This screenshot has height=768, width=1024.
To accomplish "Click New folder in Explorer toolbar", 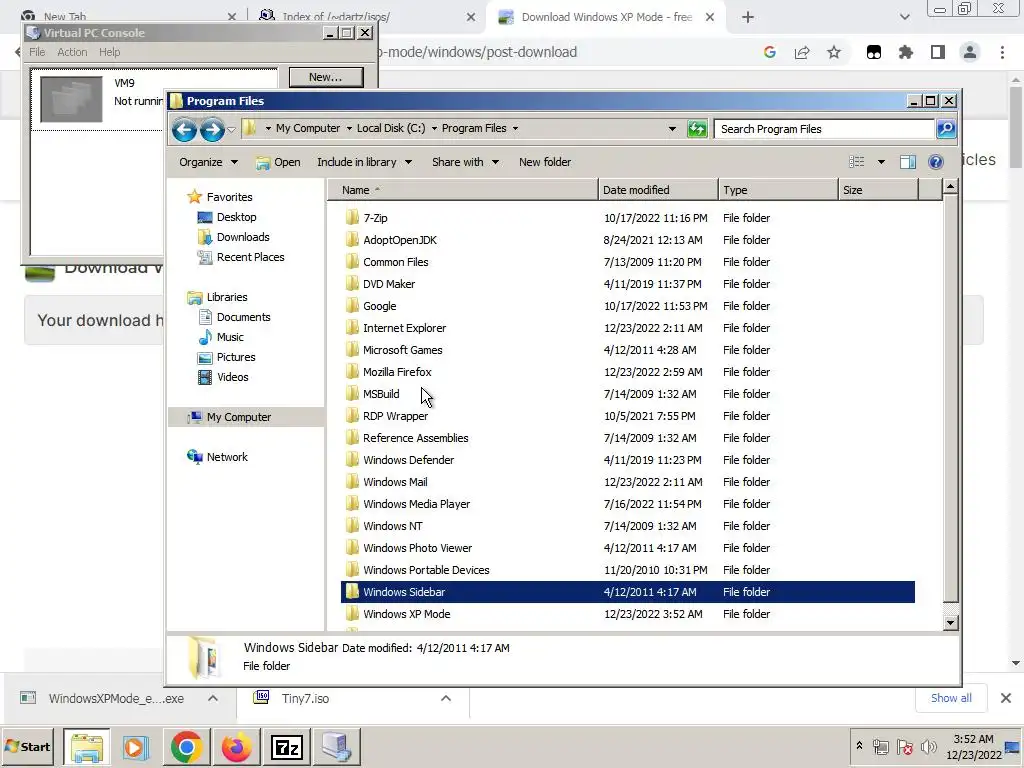I will [545, 162].
